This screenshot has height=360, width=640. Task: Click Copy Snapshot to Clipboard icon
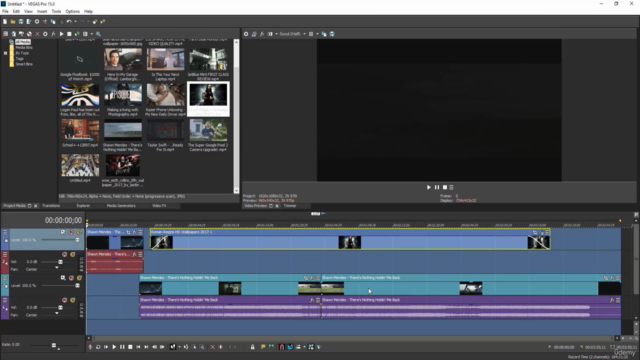coord(324,34)
